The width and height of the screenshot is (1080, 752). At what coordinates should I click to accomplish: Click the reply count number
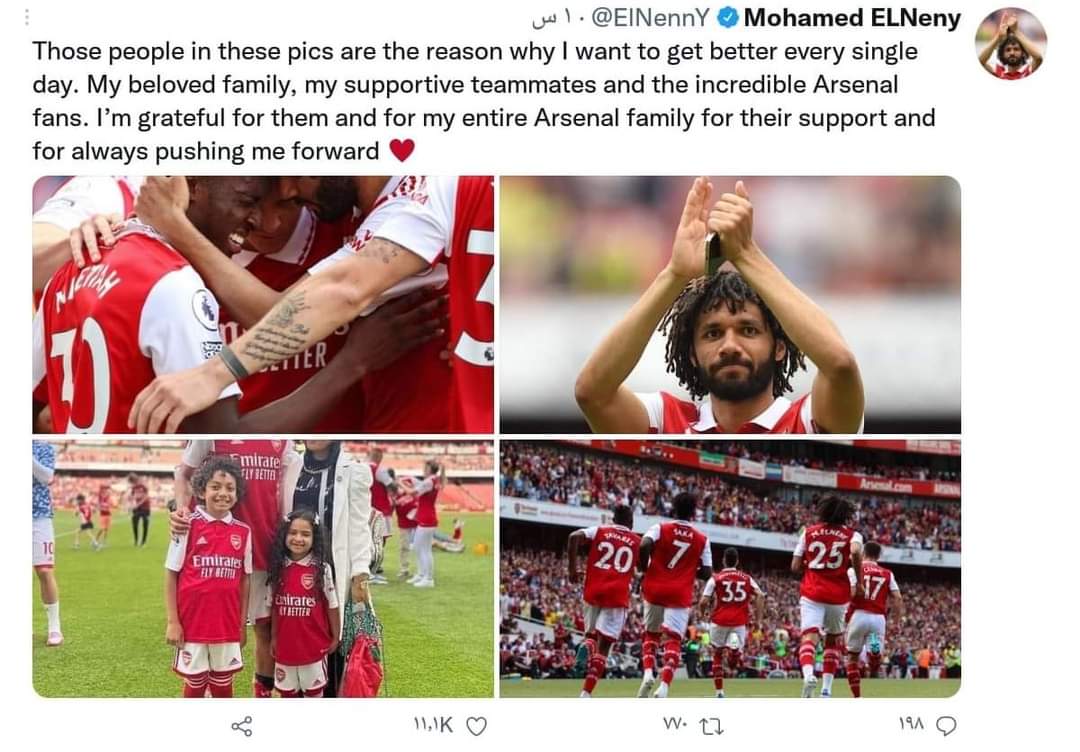(x=911, y=724)
